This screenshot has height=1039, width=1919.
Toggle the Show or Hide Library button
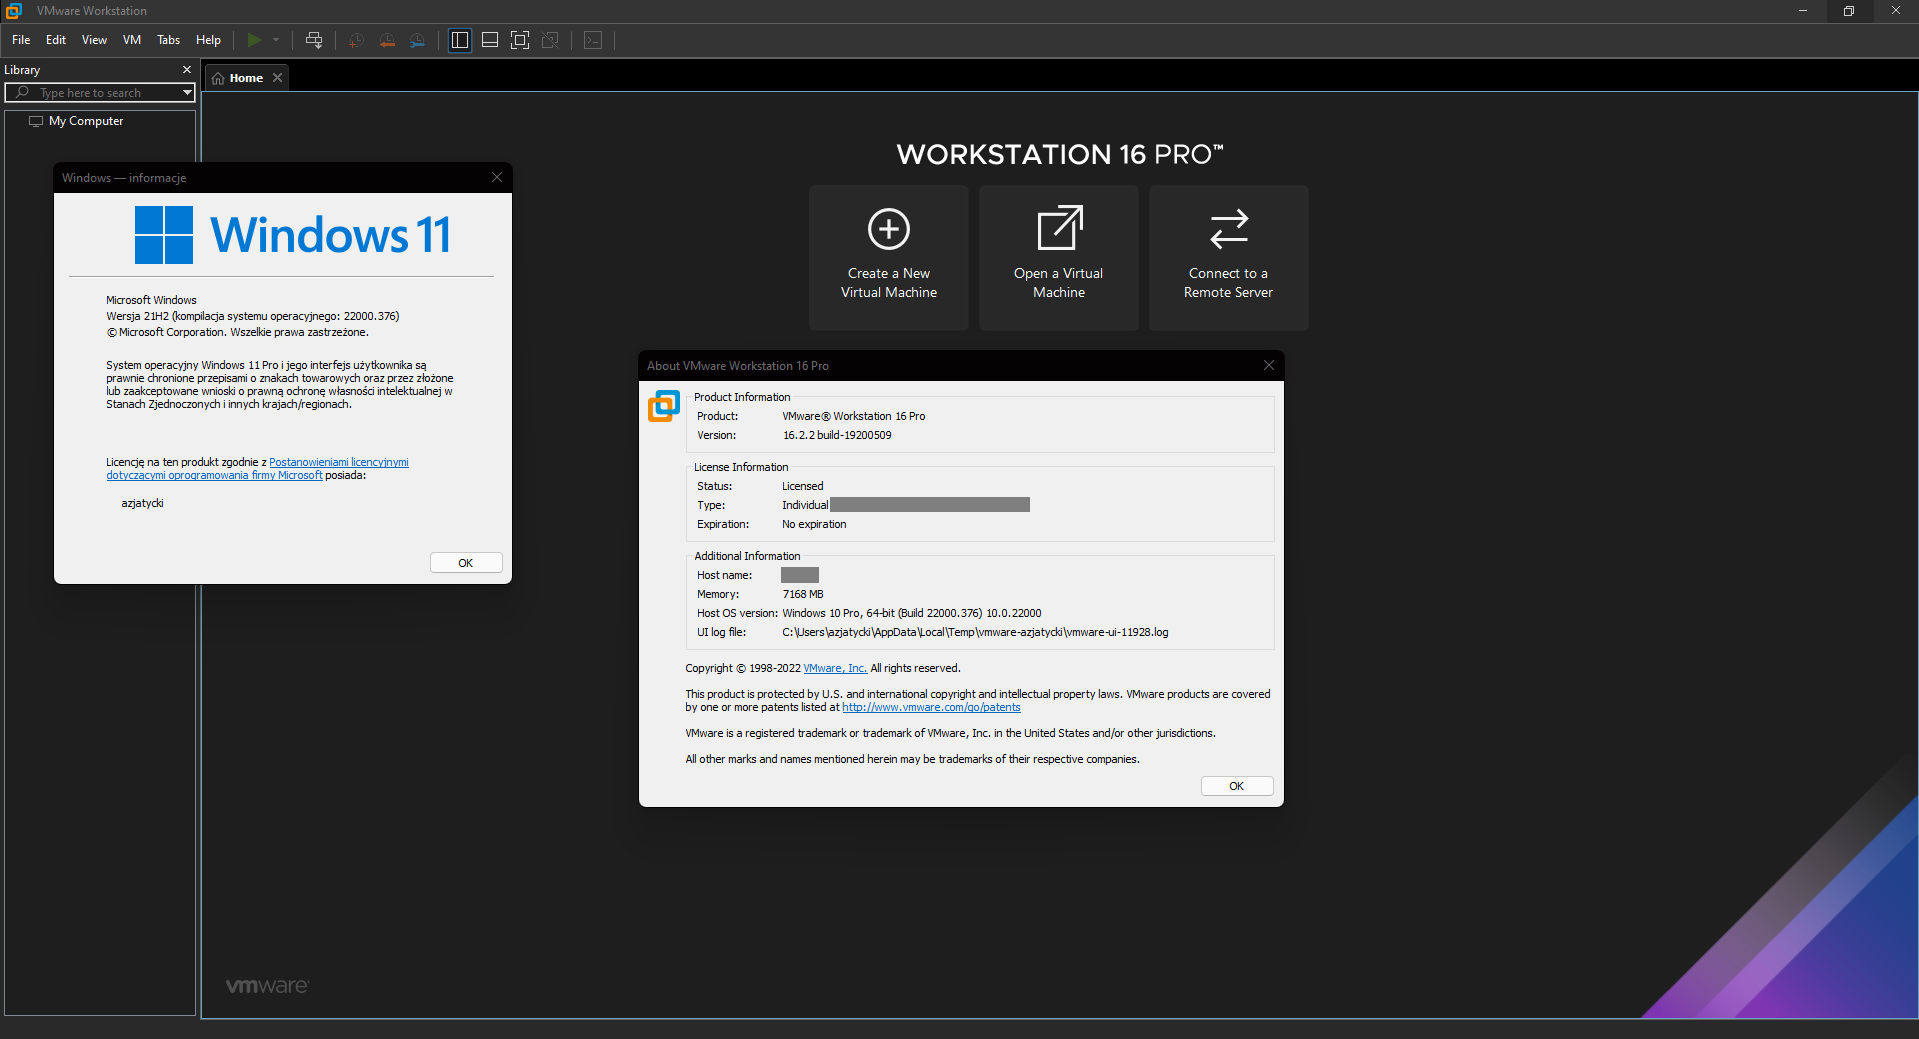(x=460, y=40)
